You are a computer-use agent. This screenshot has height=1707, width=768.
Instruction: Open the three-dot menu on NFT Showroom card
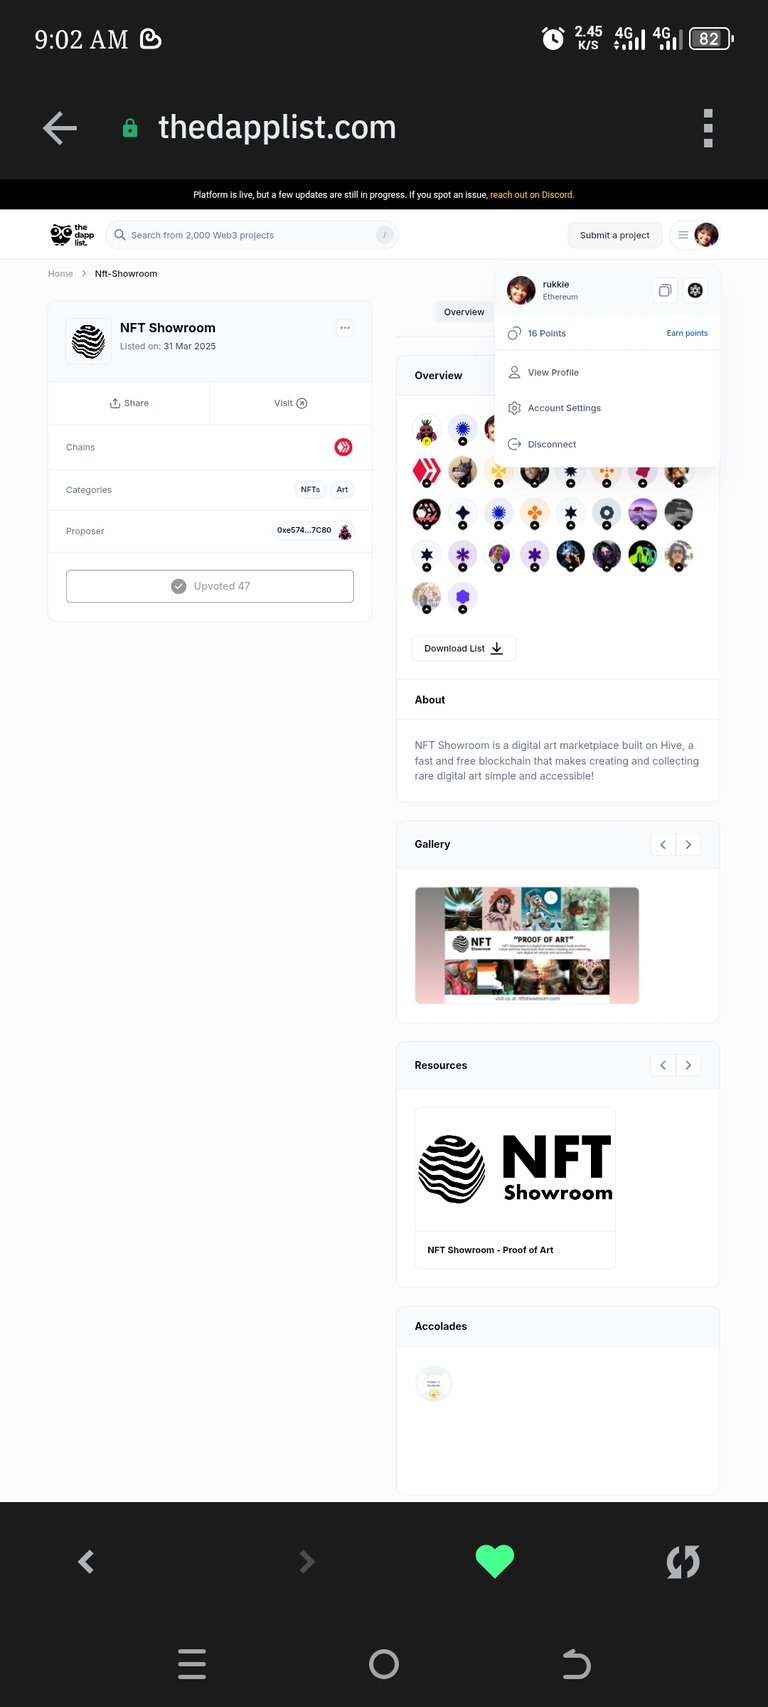point(345,328)
